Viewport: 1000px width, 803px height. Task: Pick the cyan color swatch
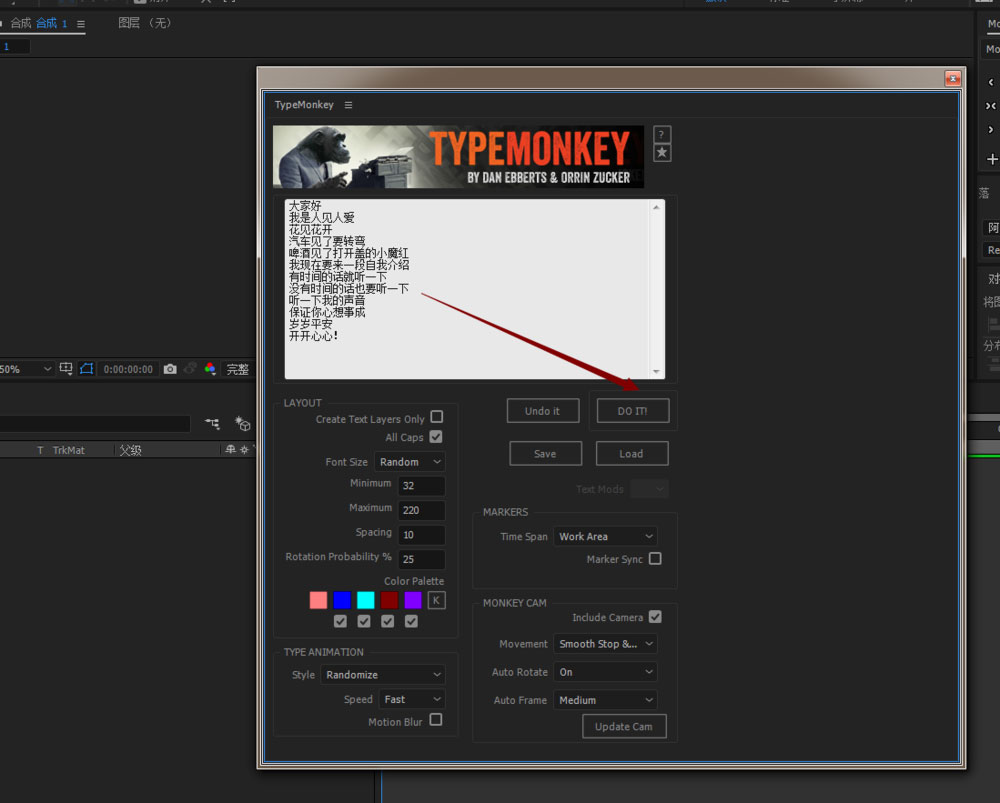tap(366, 600)
